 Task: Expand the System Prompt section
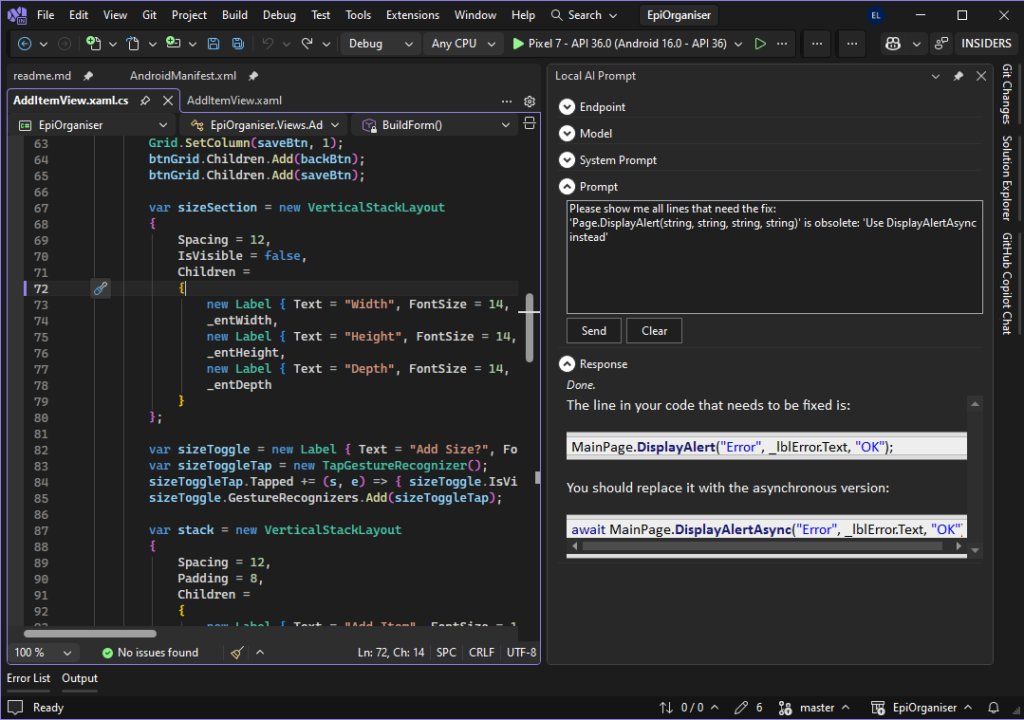click(x=568, y=160)
